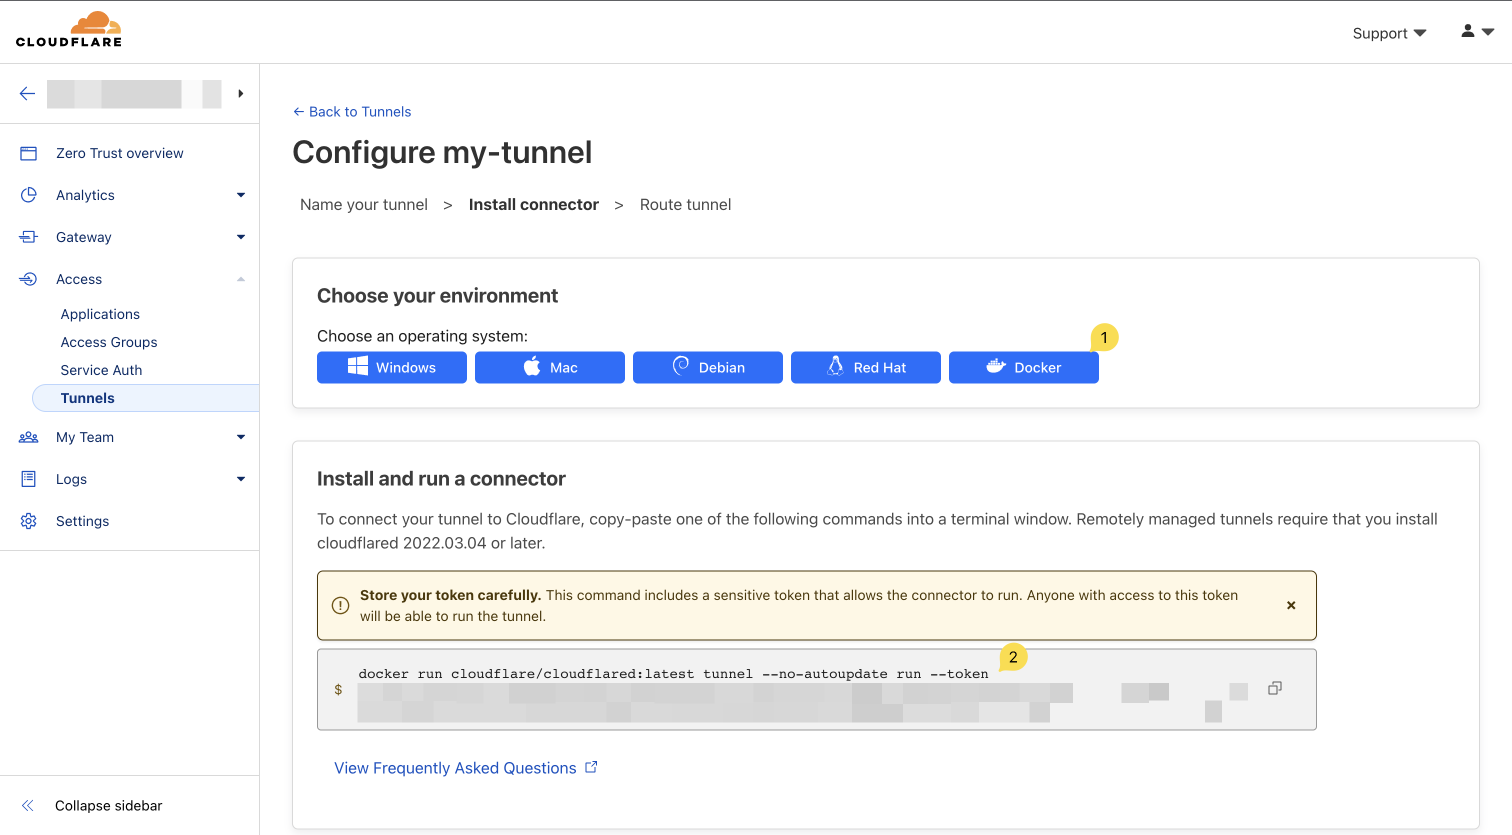Click Back to Tunnels link
This screenshot has width=1512, height=835.
point(352,112)
